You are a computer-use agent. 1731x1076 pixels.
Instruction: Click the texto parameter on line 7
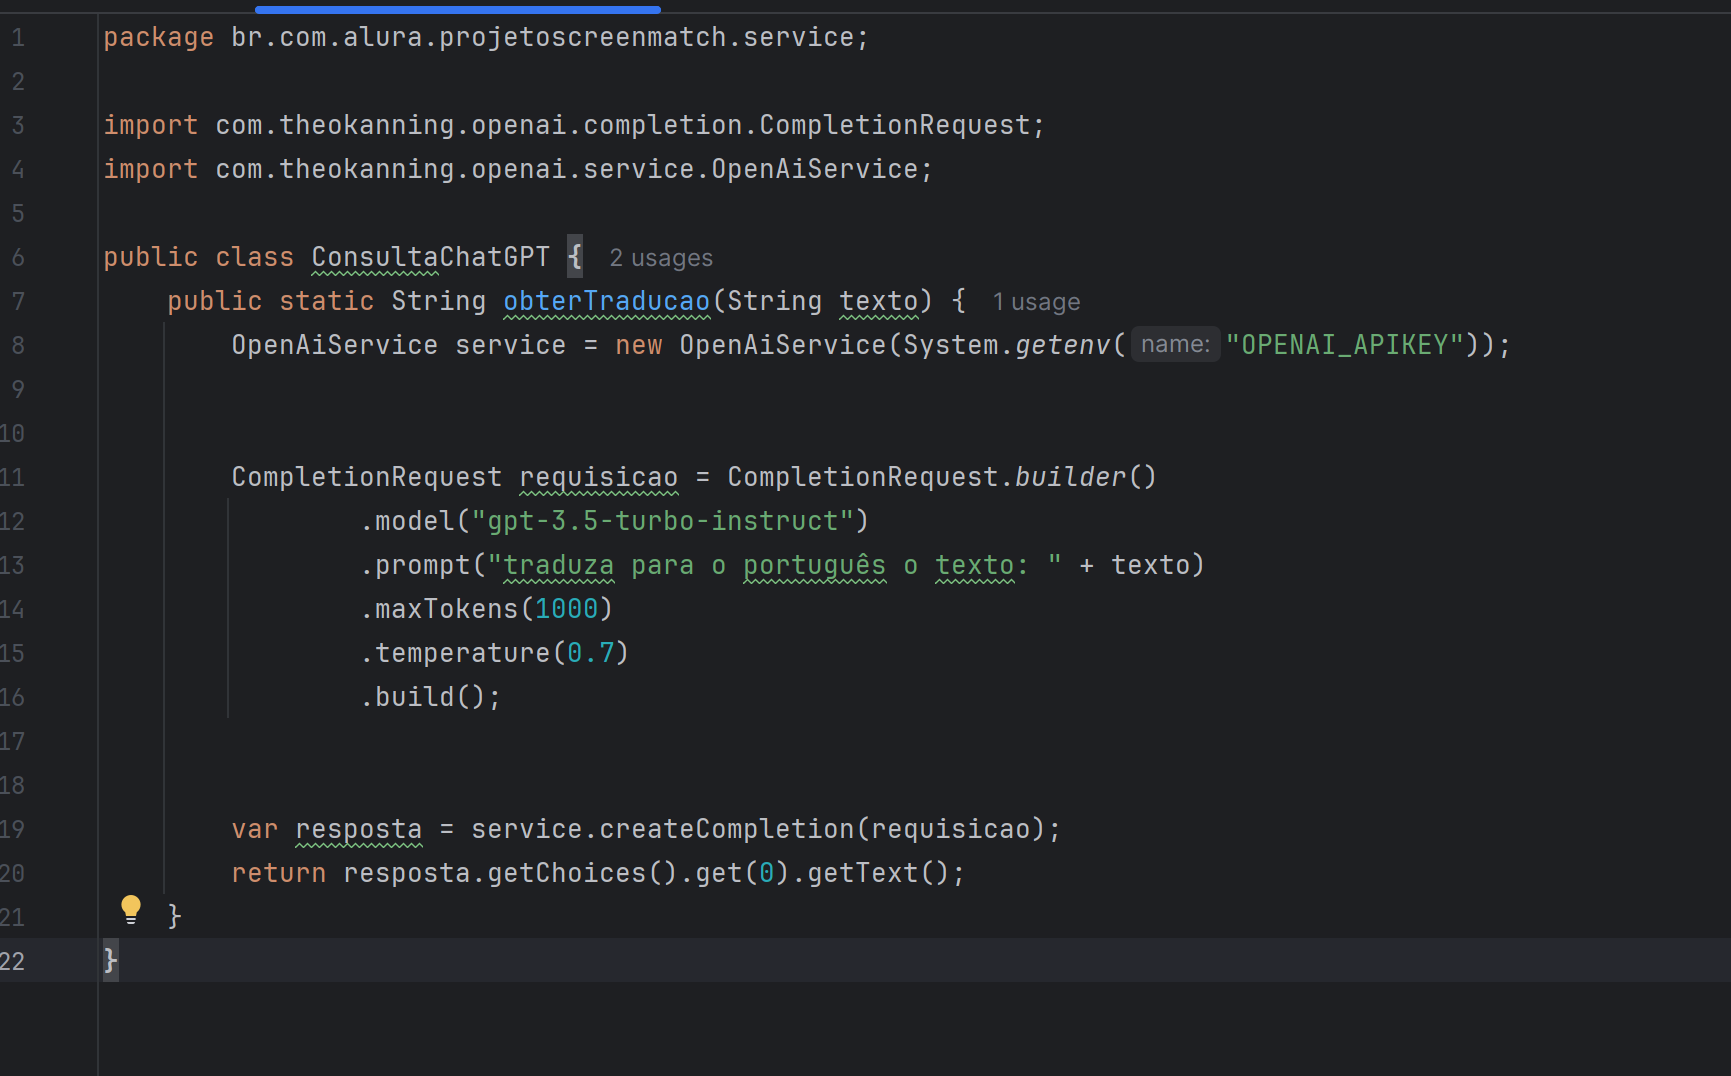879,301
